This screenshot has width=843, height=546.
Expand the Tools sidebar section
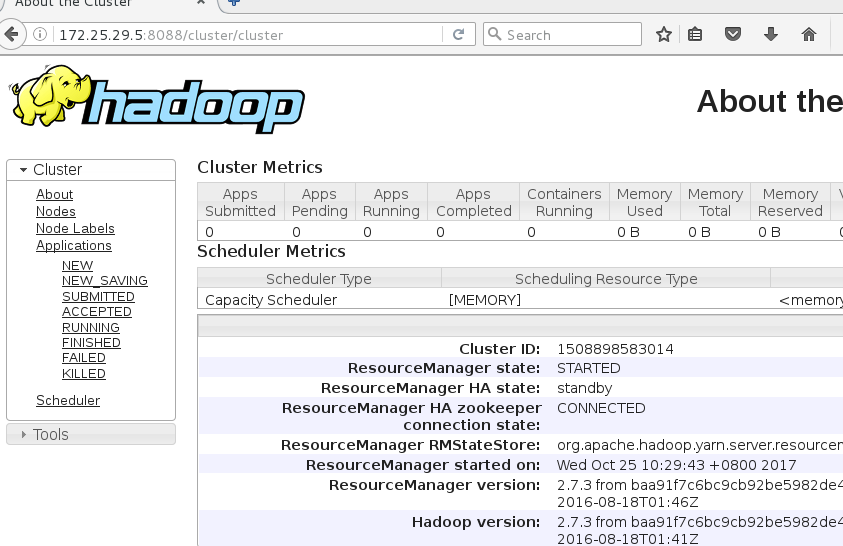[x=91, y=434]
